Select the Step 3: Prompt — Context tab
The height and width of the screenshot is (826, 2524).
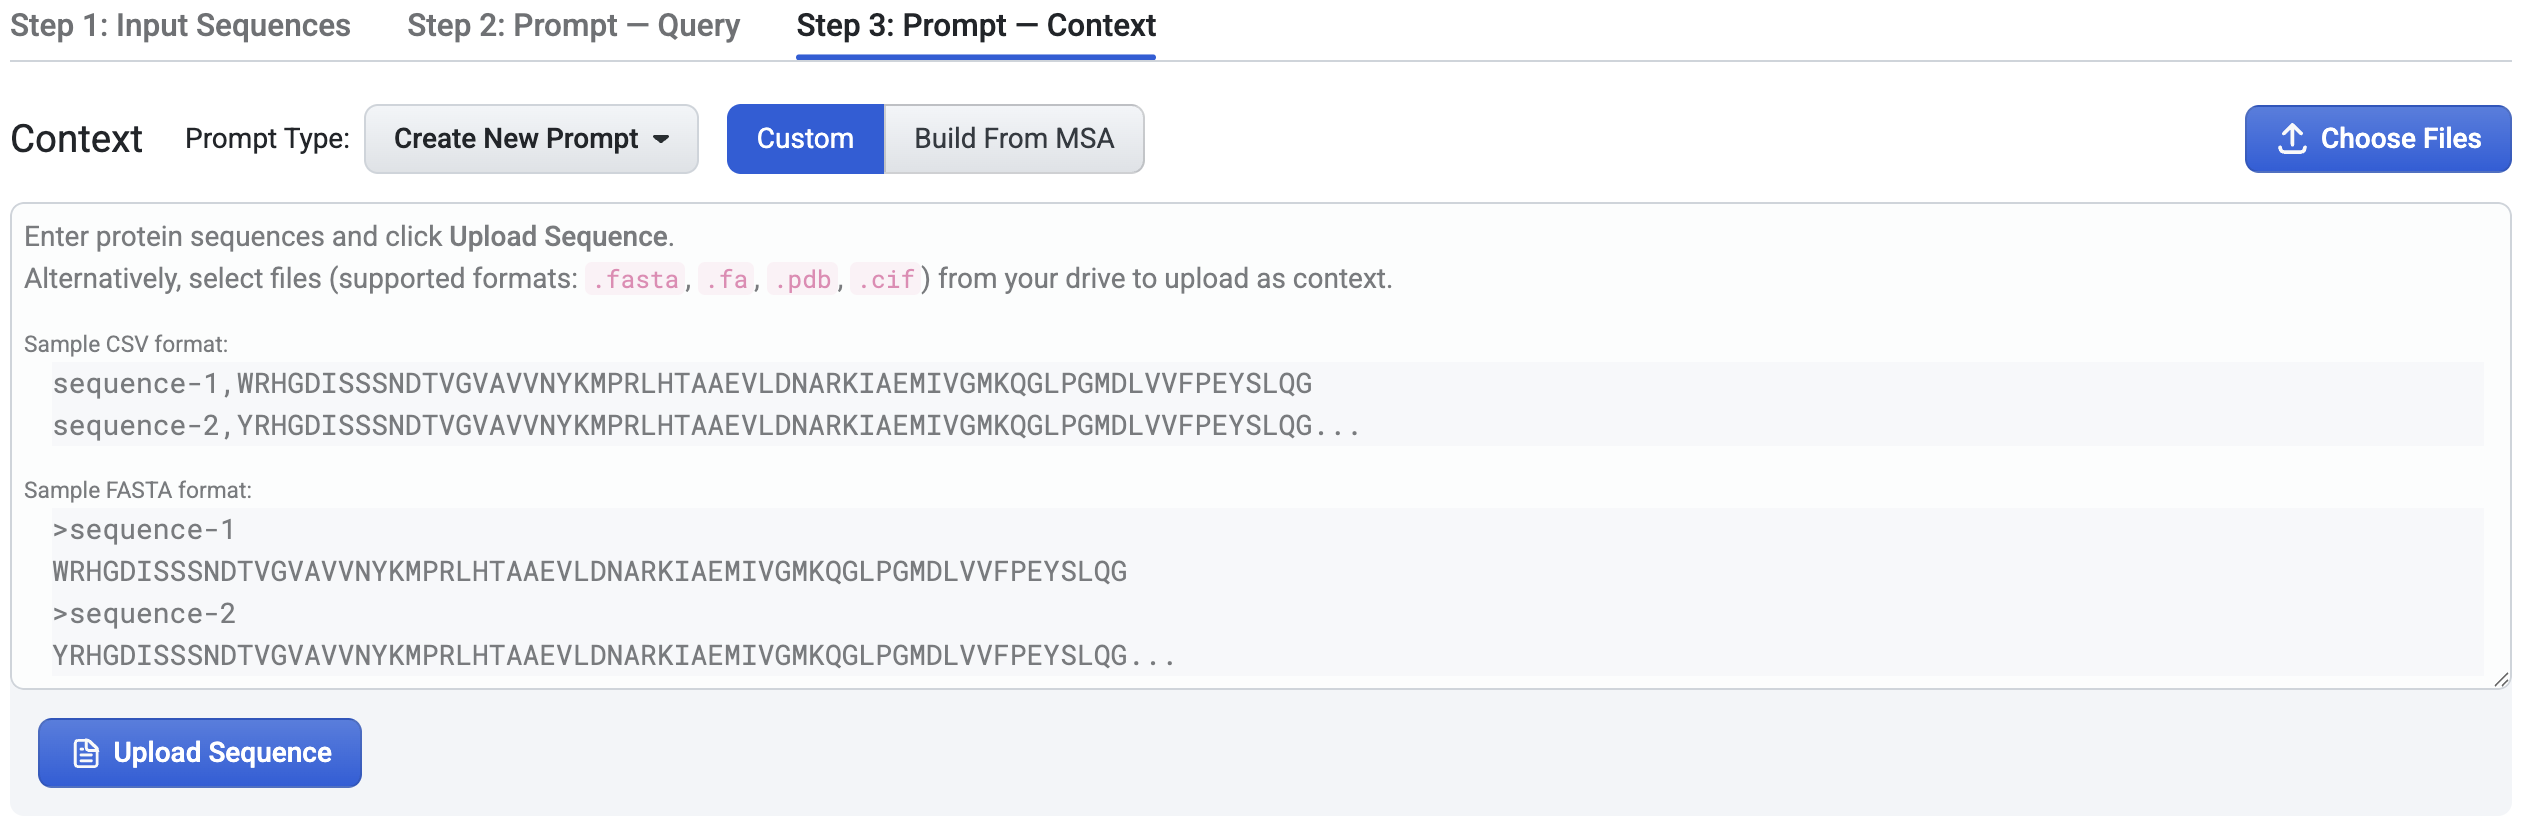click(x=974, y=26)
